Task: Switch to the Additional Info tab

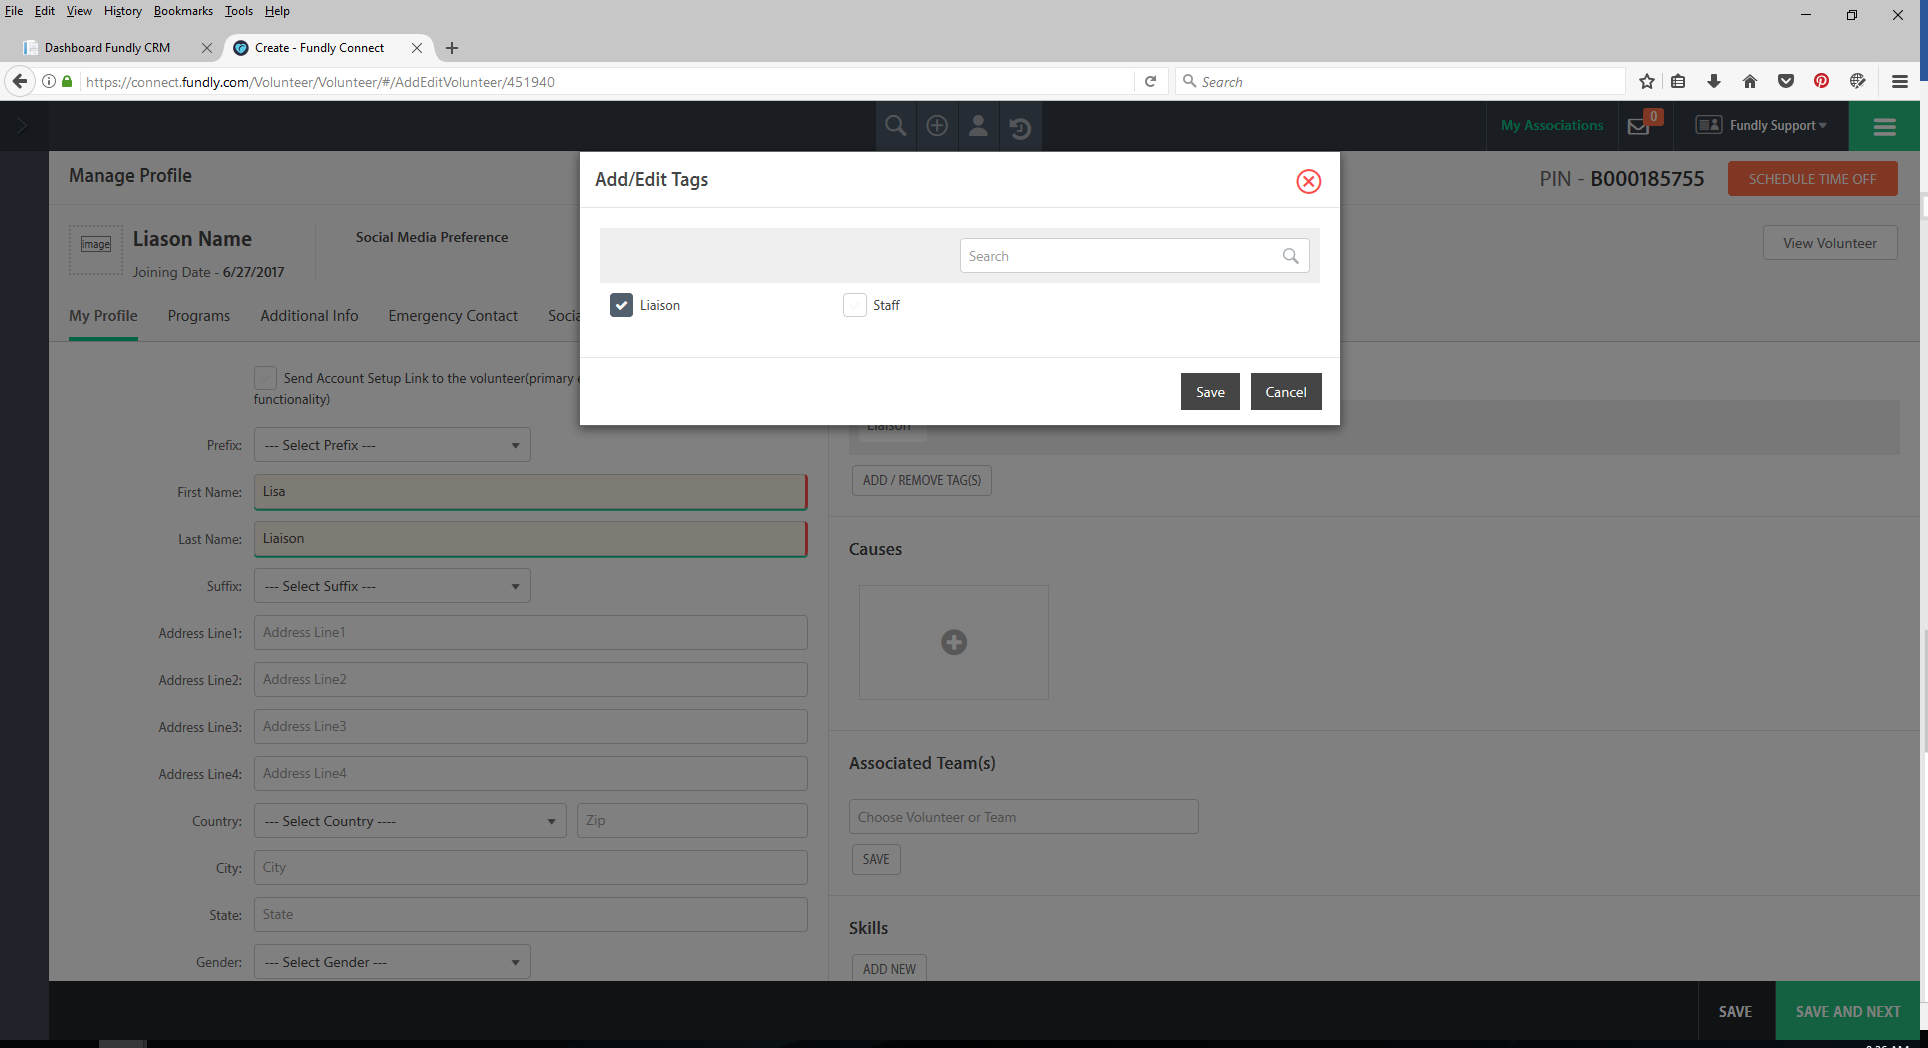Action: click(309, 316)
